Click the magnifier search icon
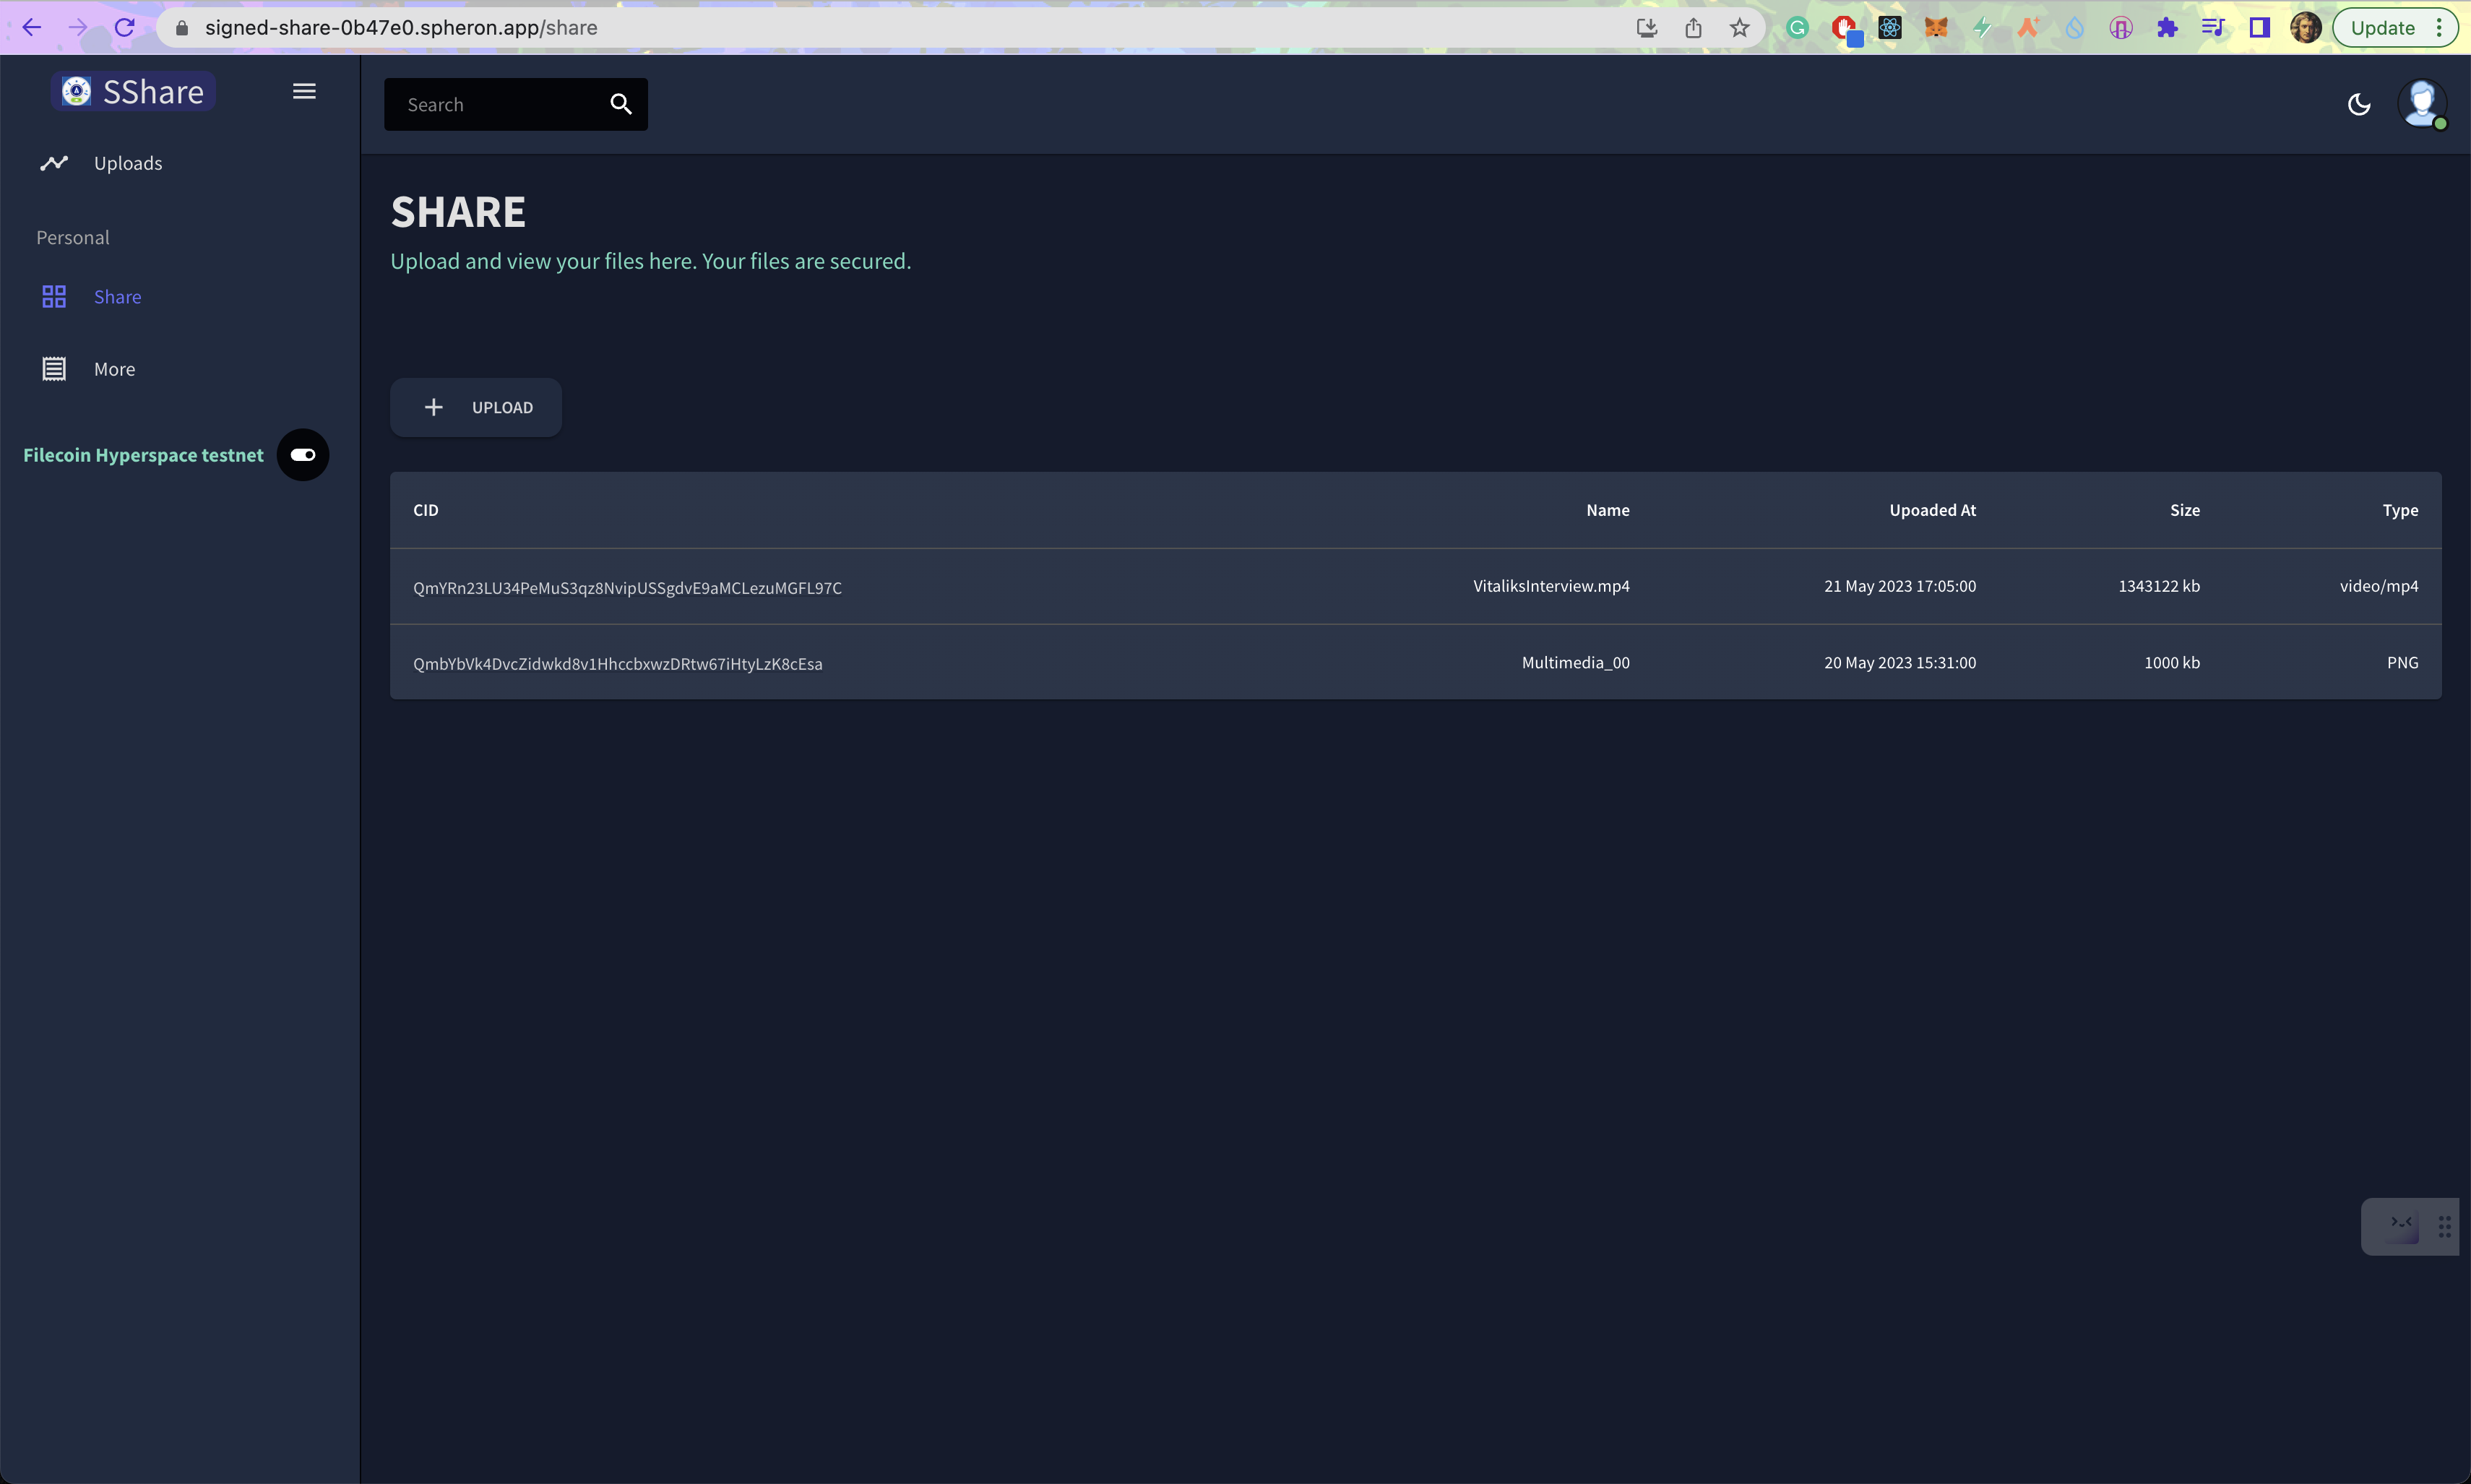2471x1484 pixels. (x=620, y=104)
